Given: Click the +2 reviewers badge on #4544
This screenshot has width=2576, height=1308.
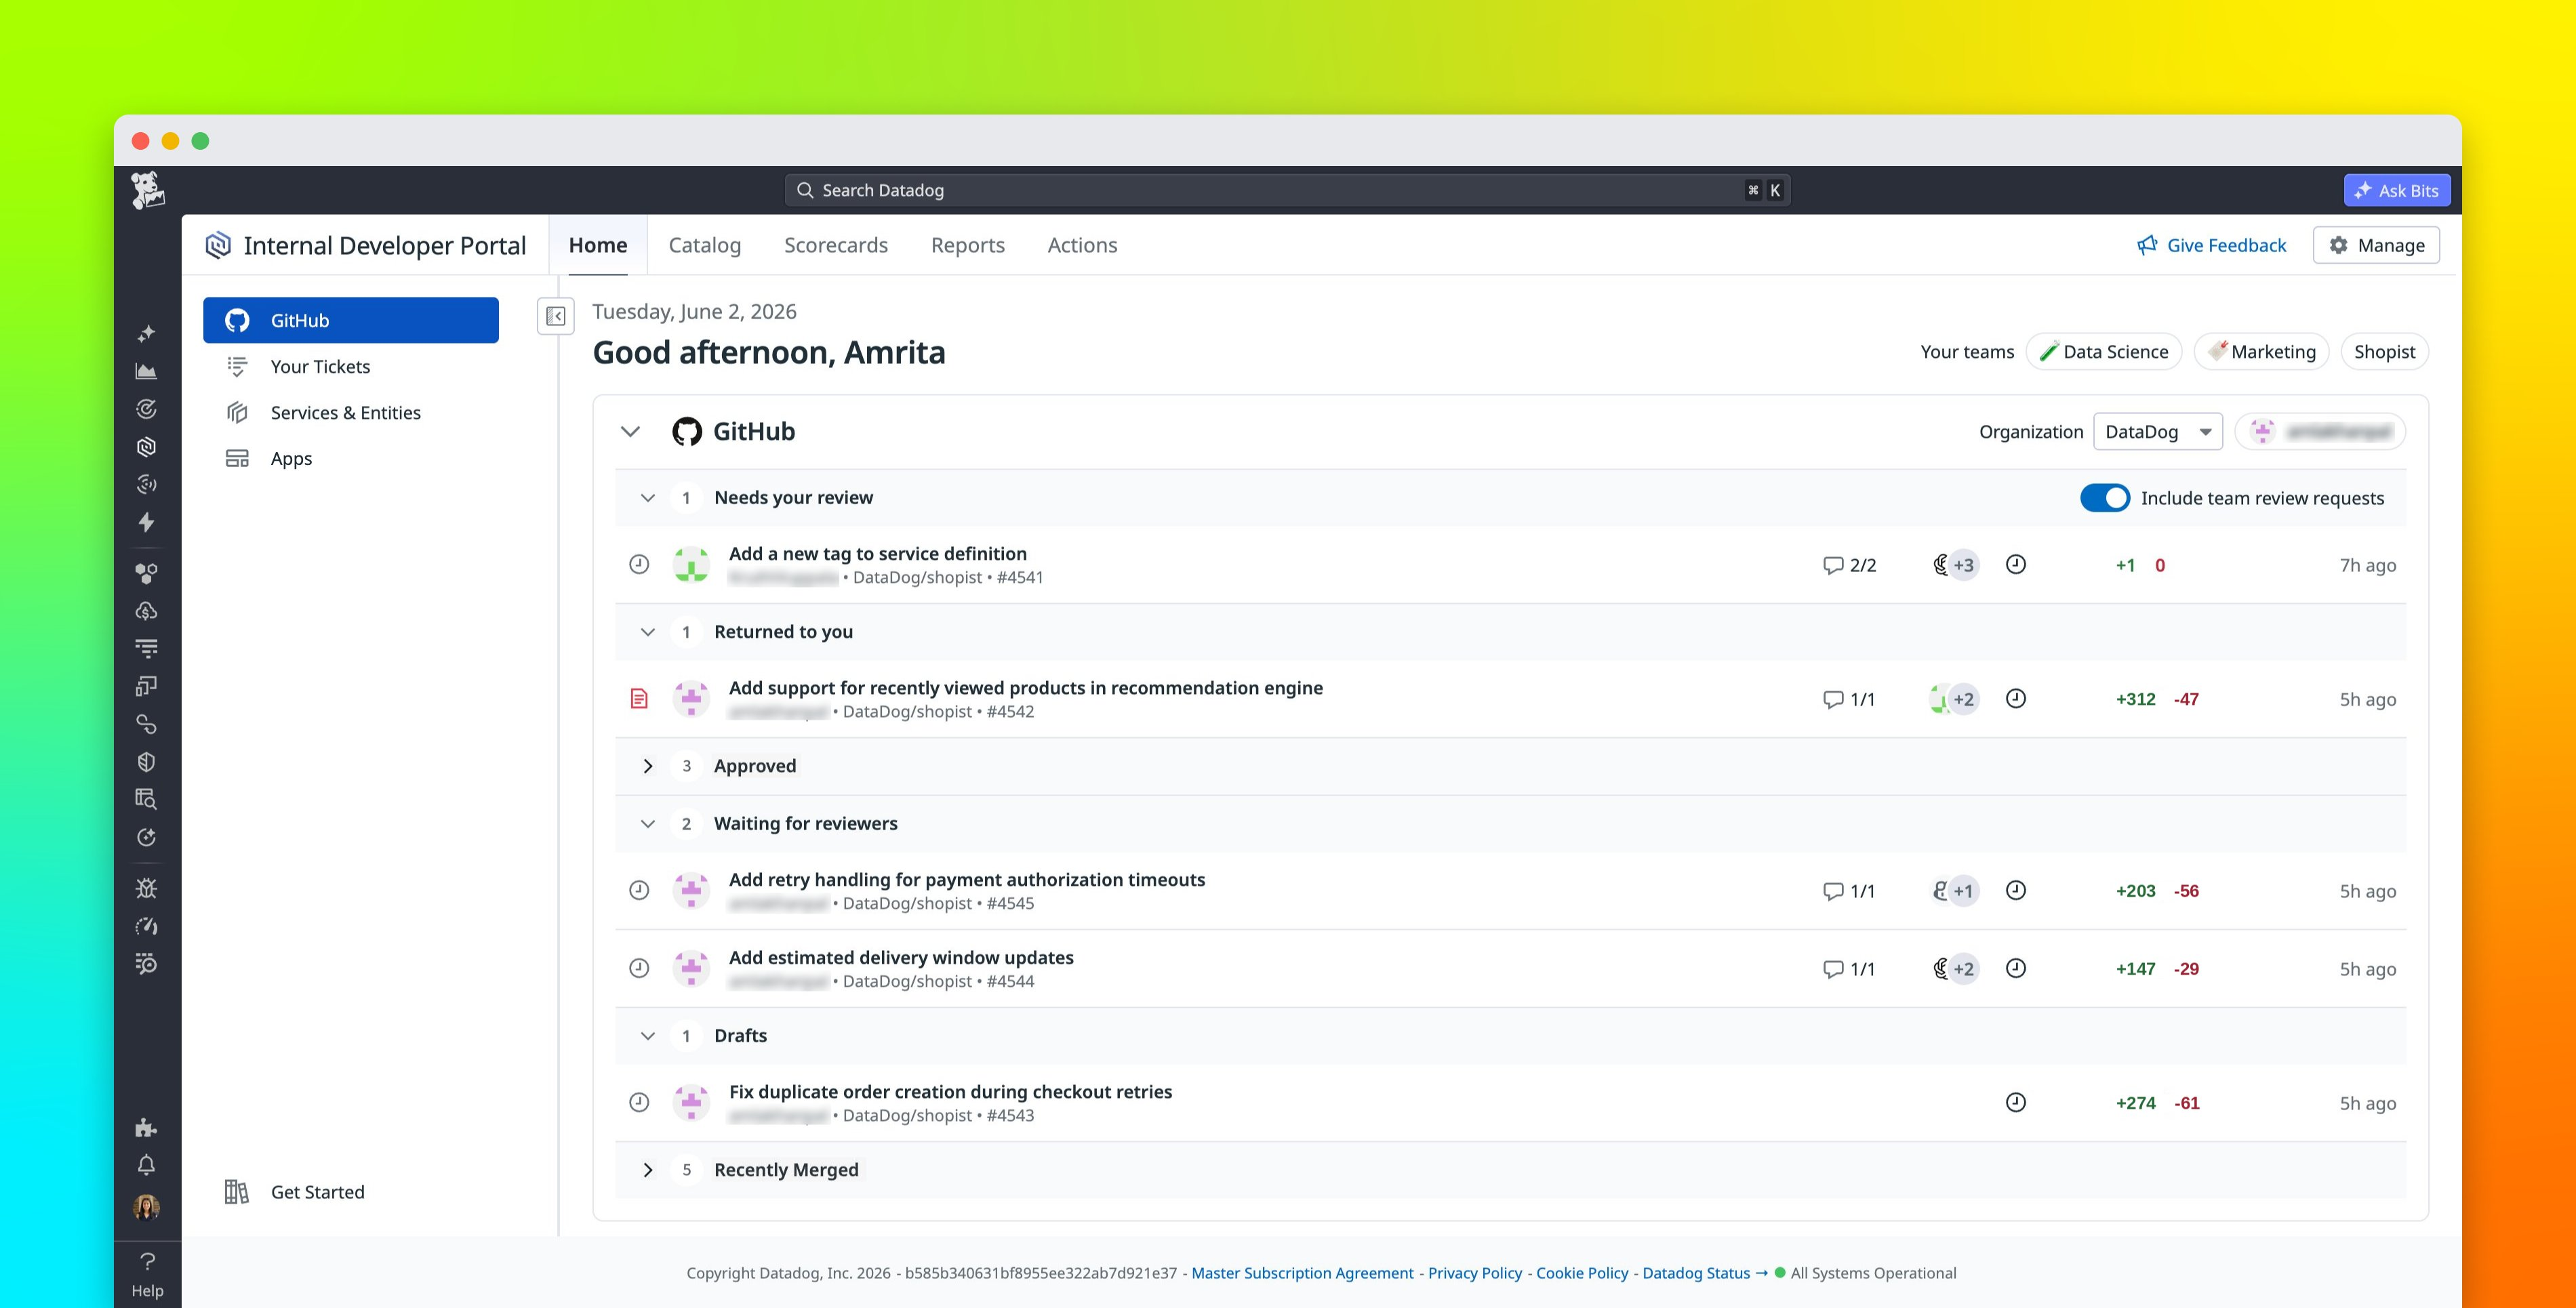Looking at the screenshot, I should pos(1964,969).
